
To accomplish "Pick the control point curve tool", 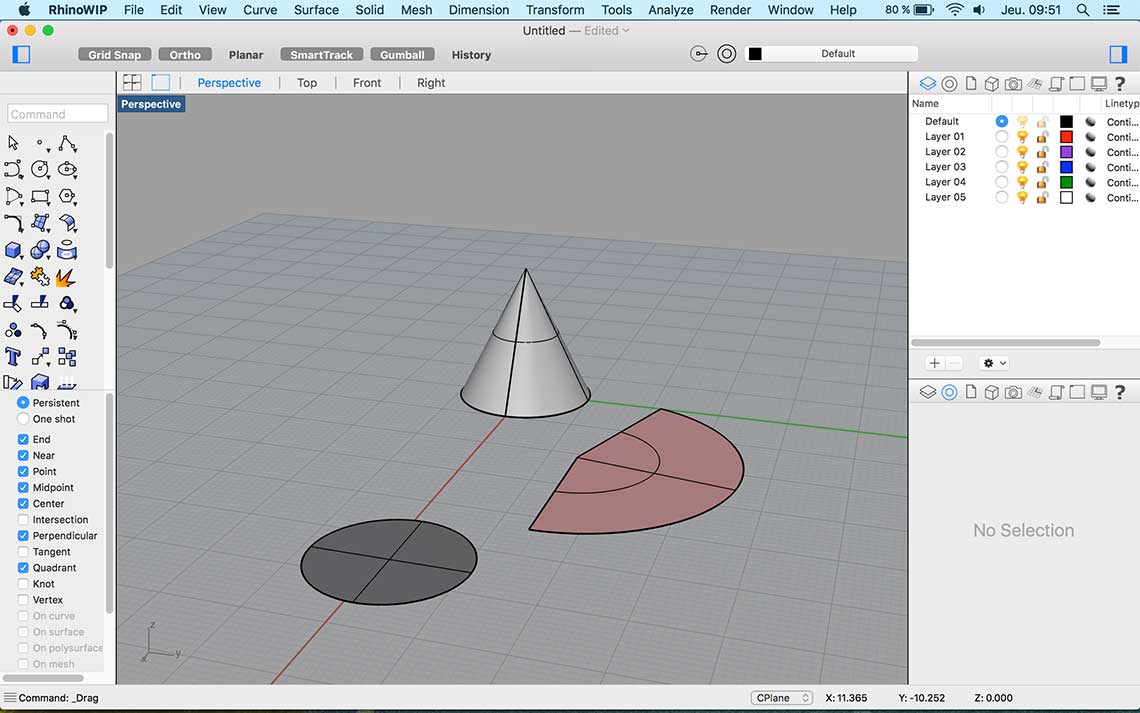I will 13,170.
